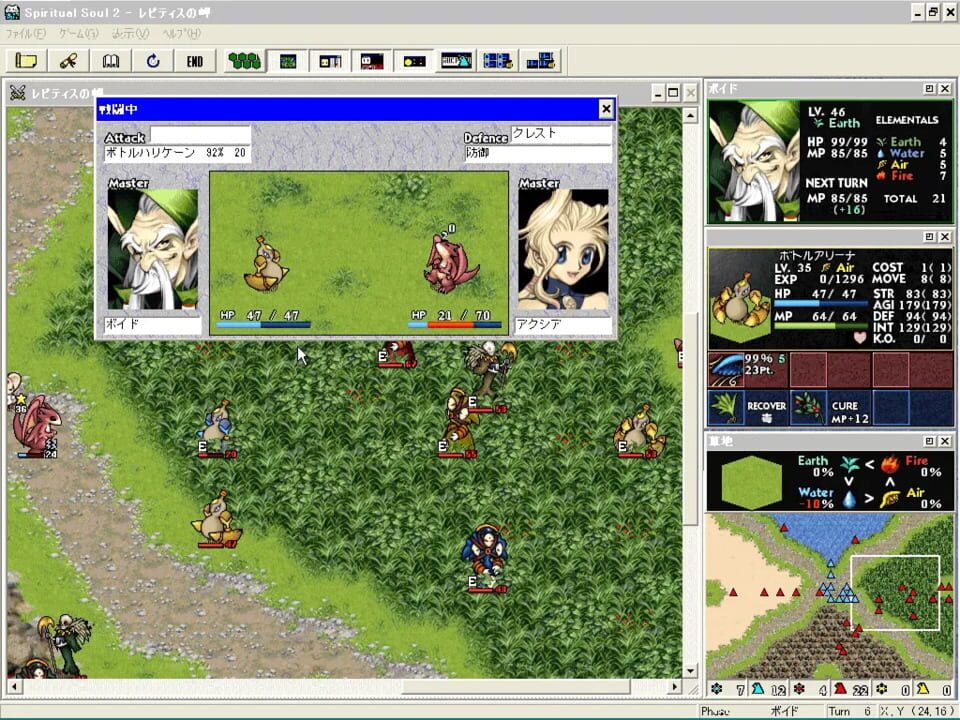This screenshot has width=960, height=720.
Task: Toggle the green minimap panel toolbar button
Action: (287, 61)
